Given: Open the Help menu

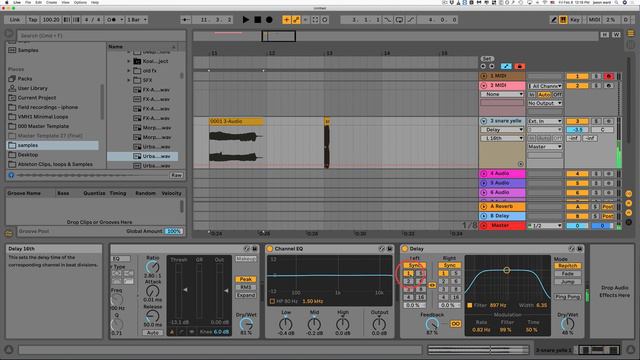Looking at the screenshot, I should click(x=95, y=2).
